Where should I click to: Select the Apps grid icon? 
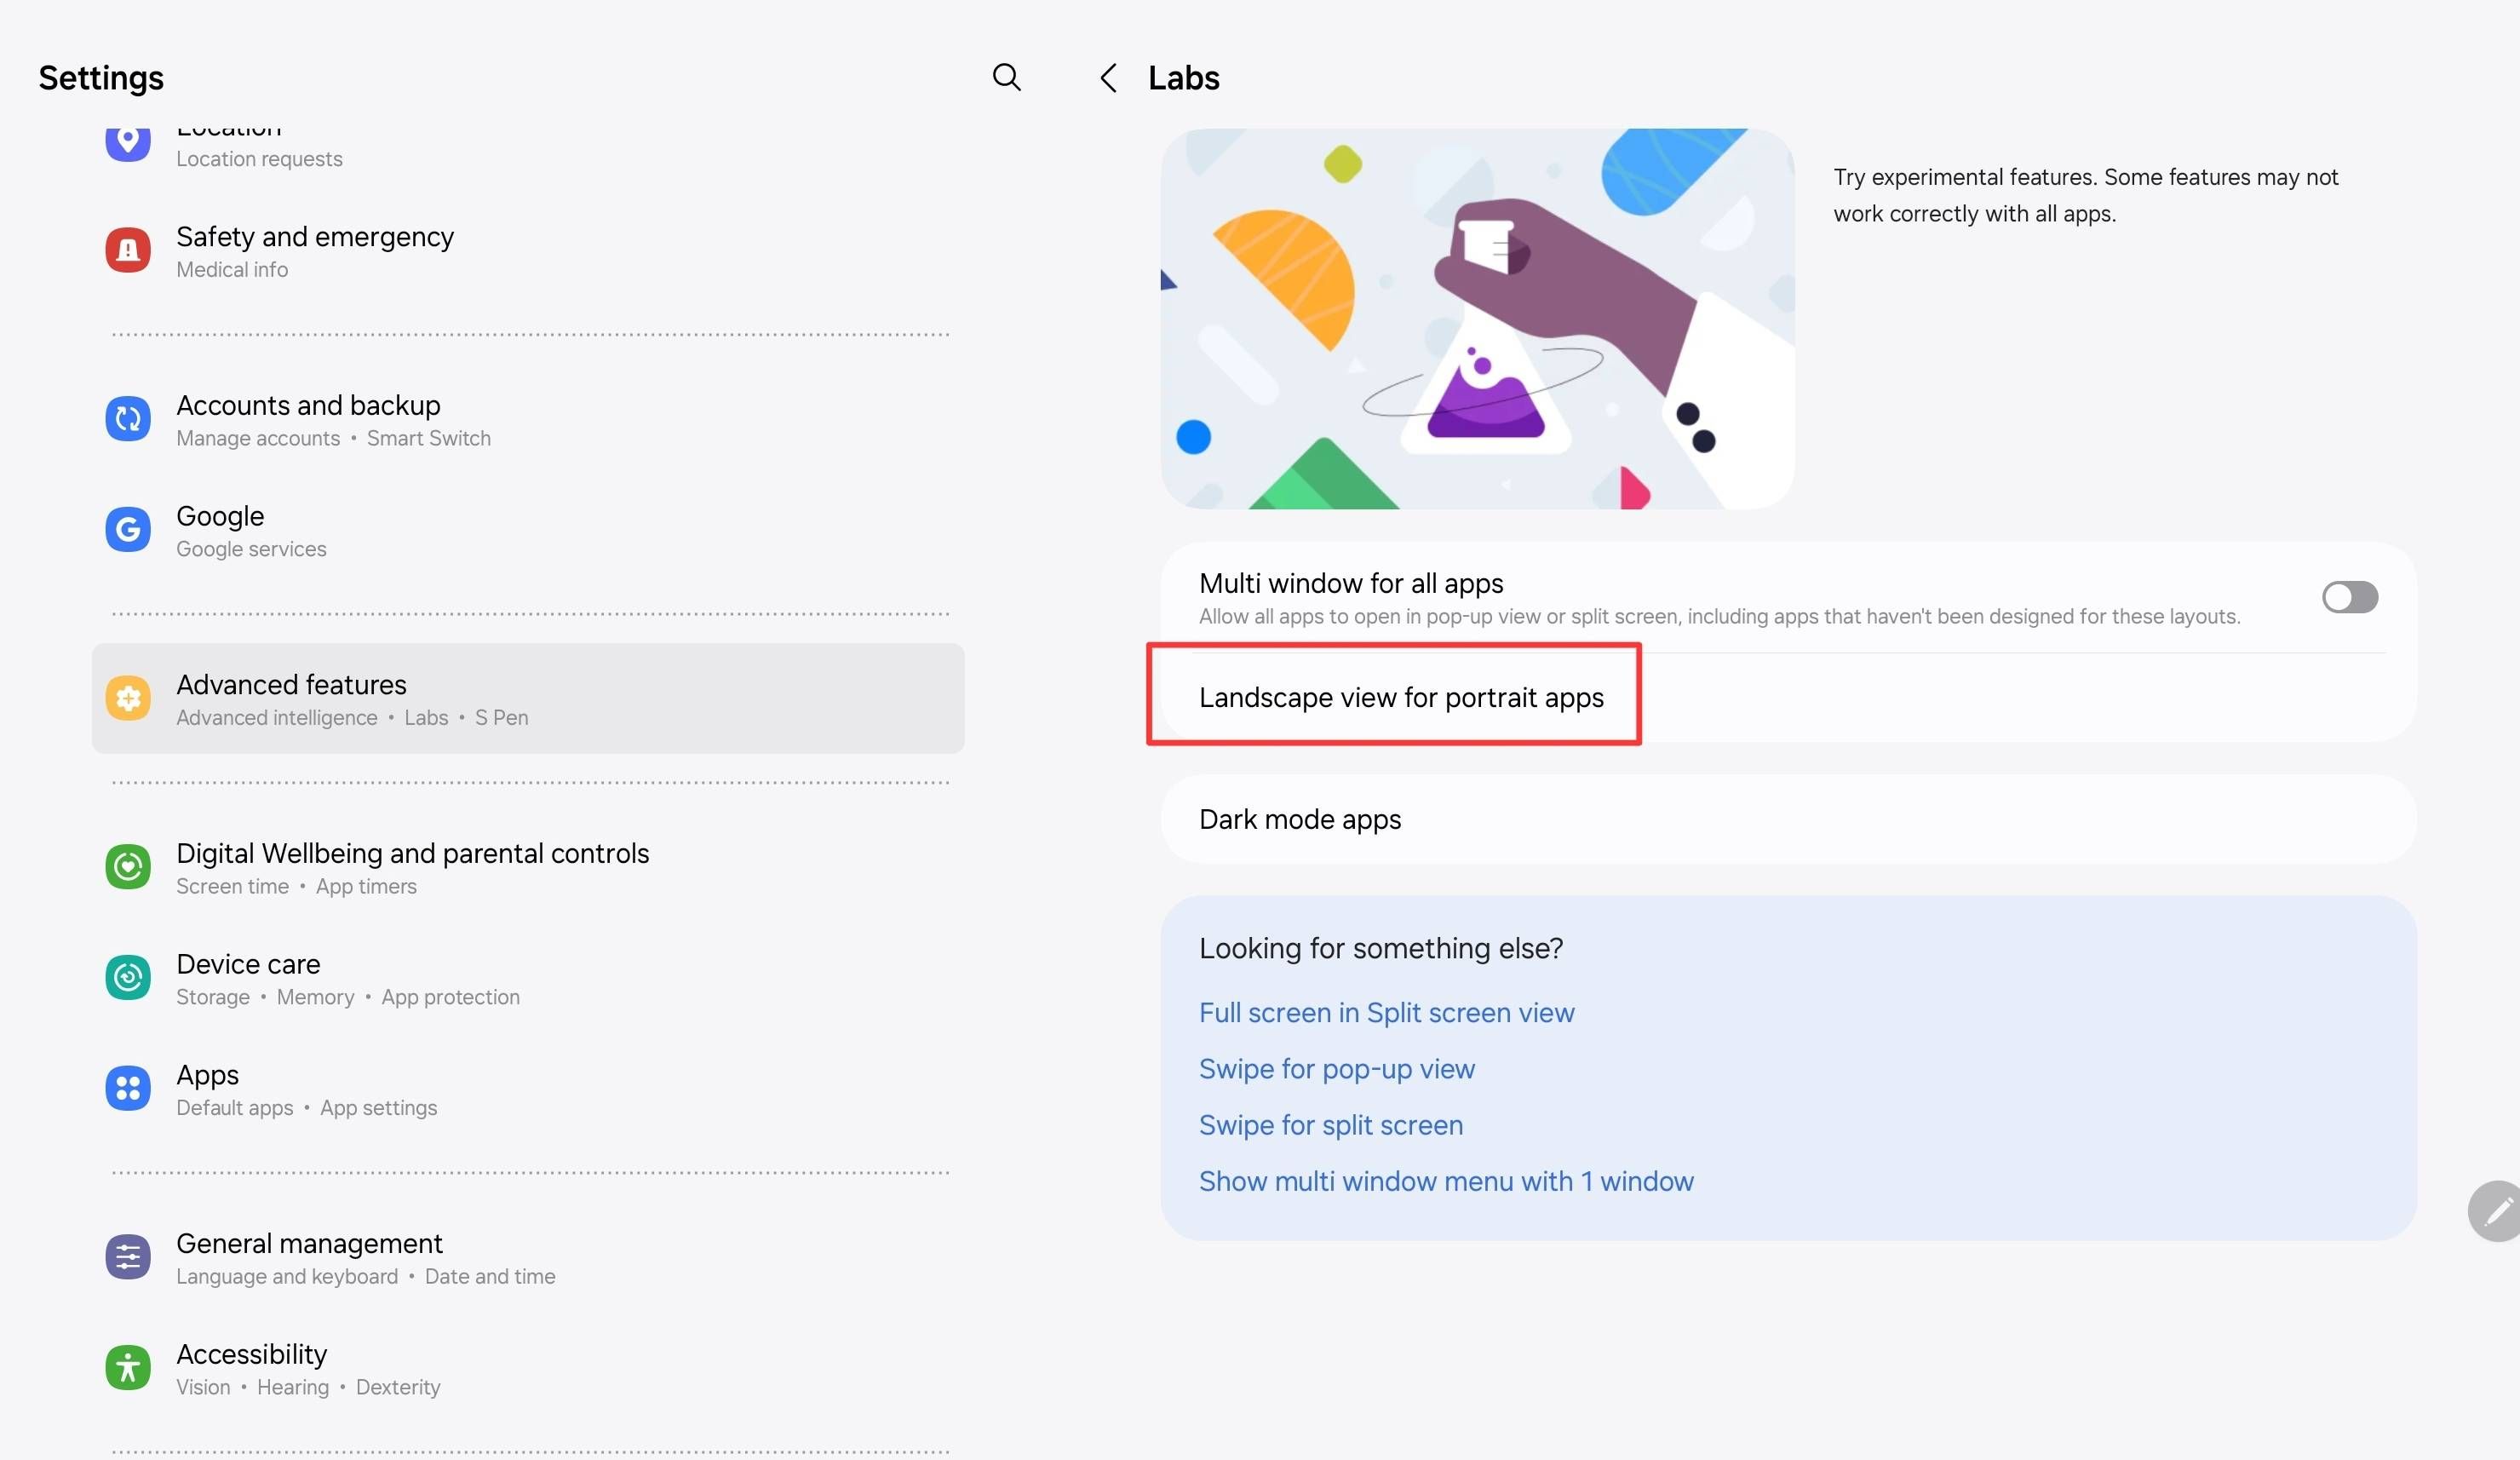pos(127,1088)
